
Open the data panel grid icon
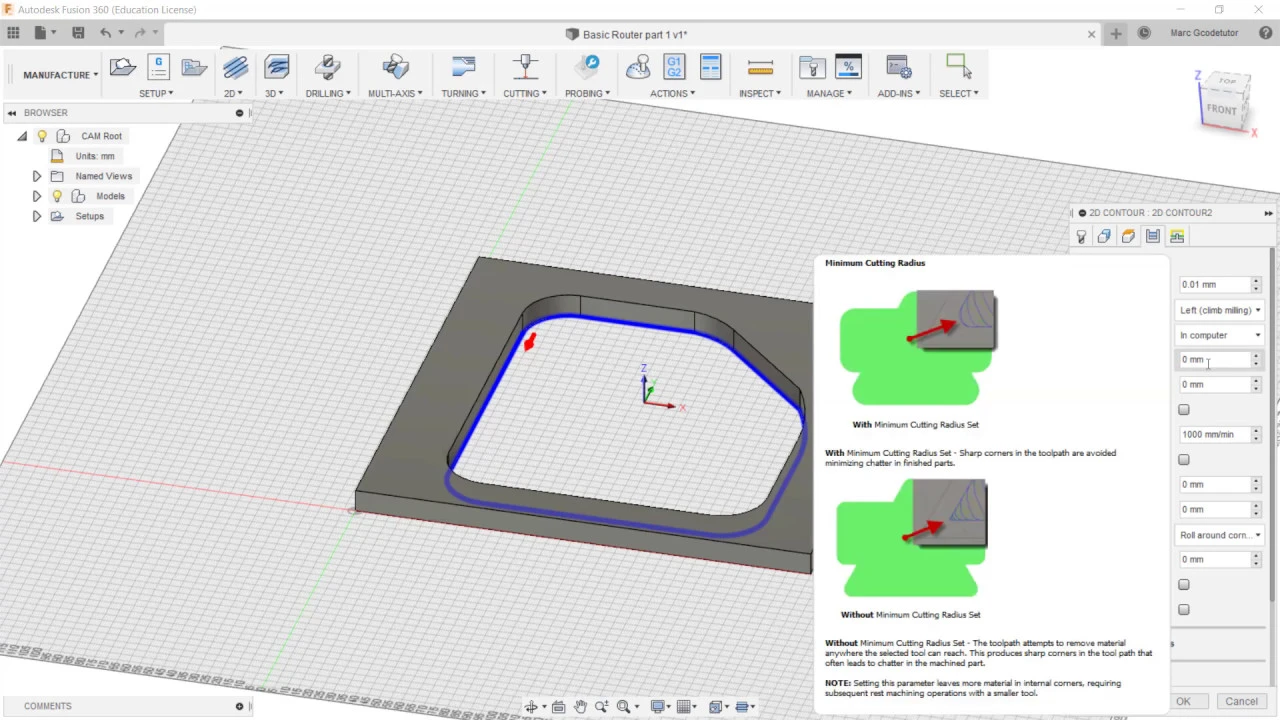coord(13,33)
